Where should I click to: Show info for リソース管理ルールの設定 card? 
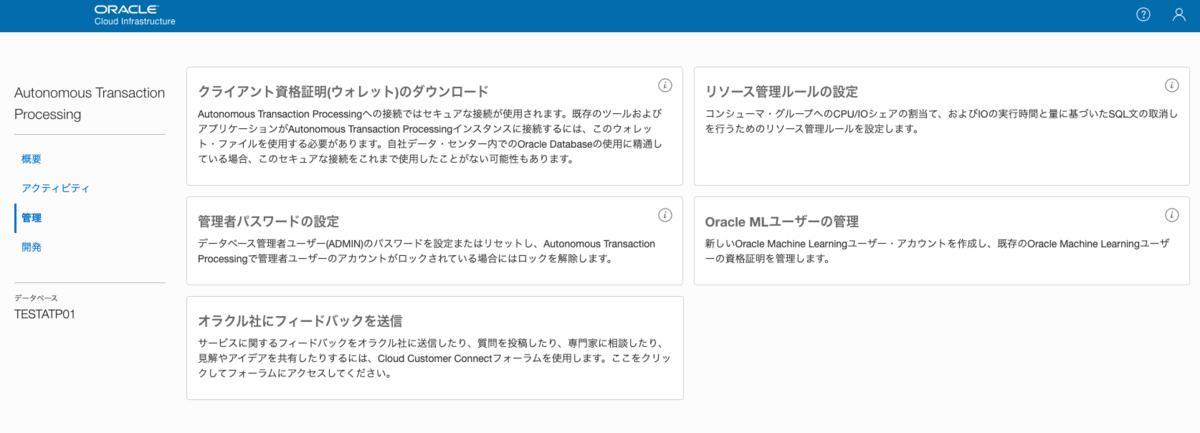[1172, 85]
